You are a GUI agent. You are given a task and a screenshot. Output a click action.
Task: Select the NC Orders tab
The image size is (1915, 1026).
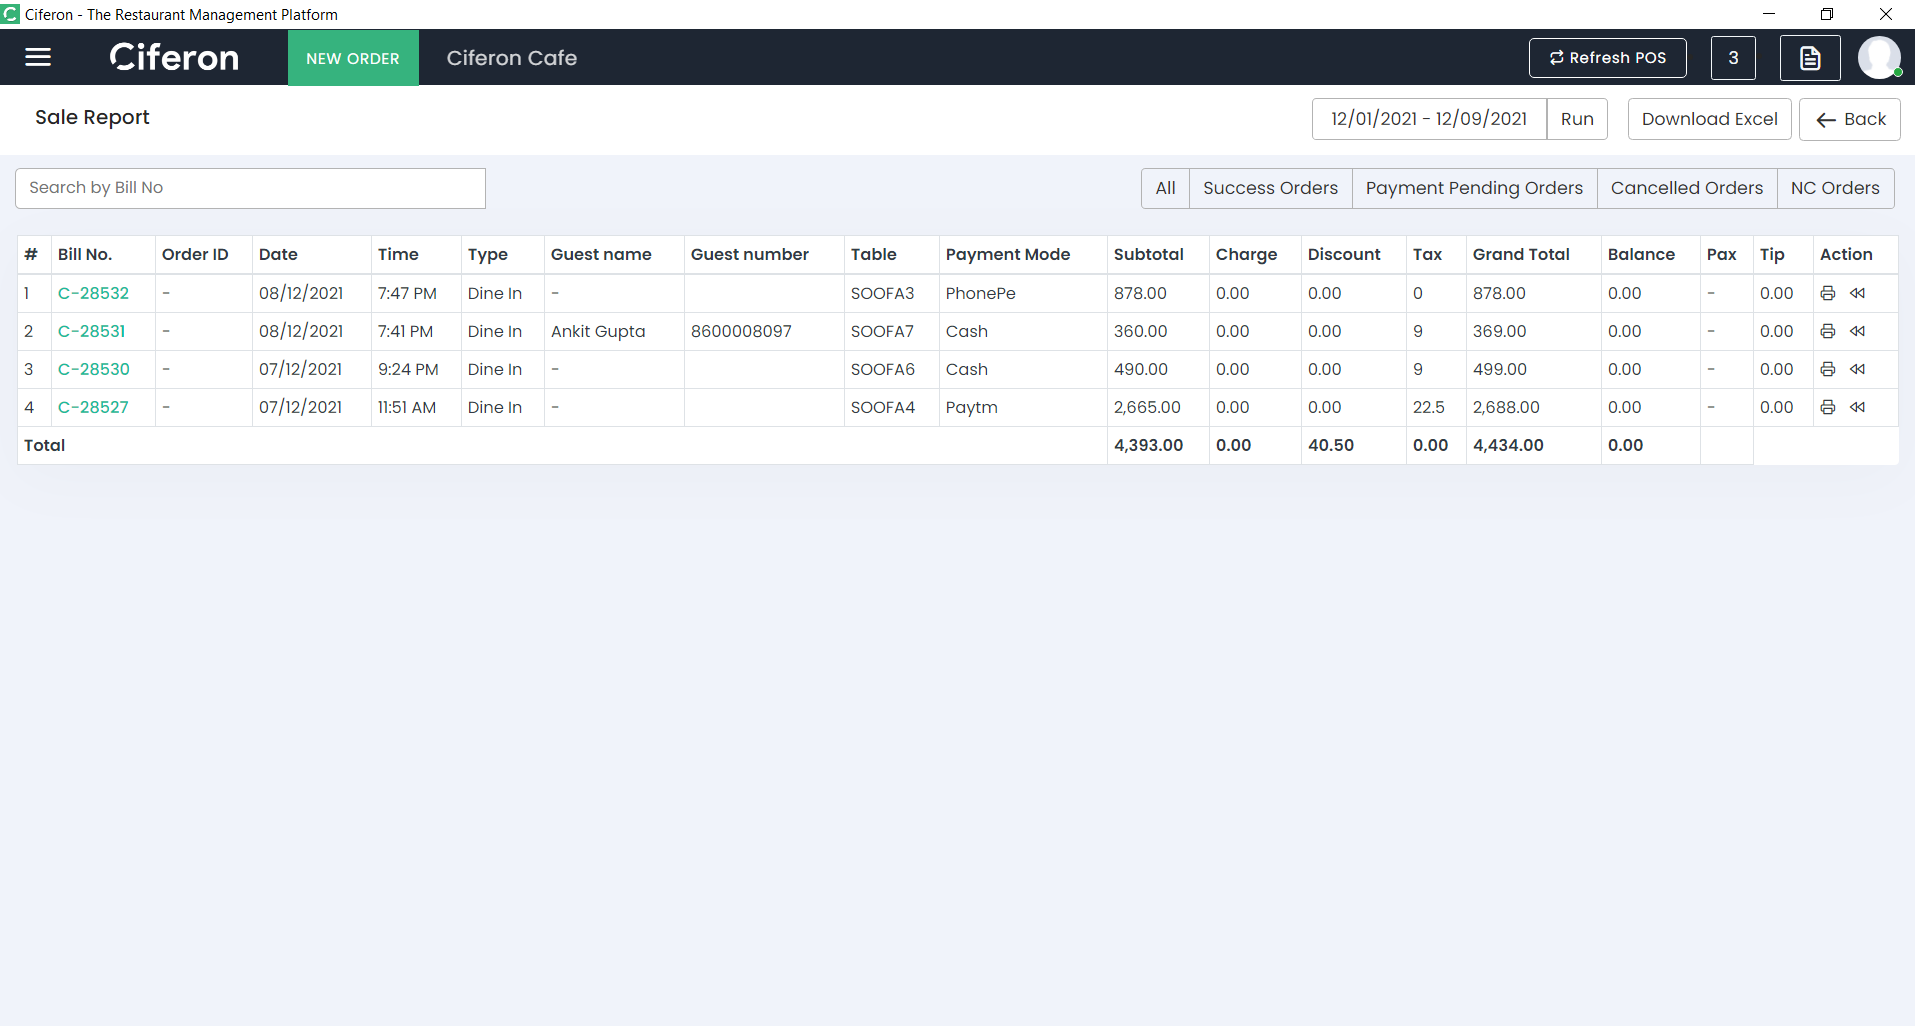(1834, 188)
